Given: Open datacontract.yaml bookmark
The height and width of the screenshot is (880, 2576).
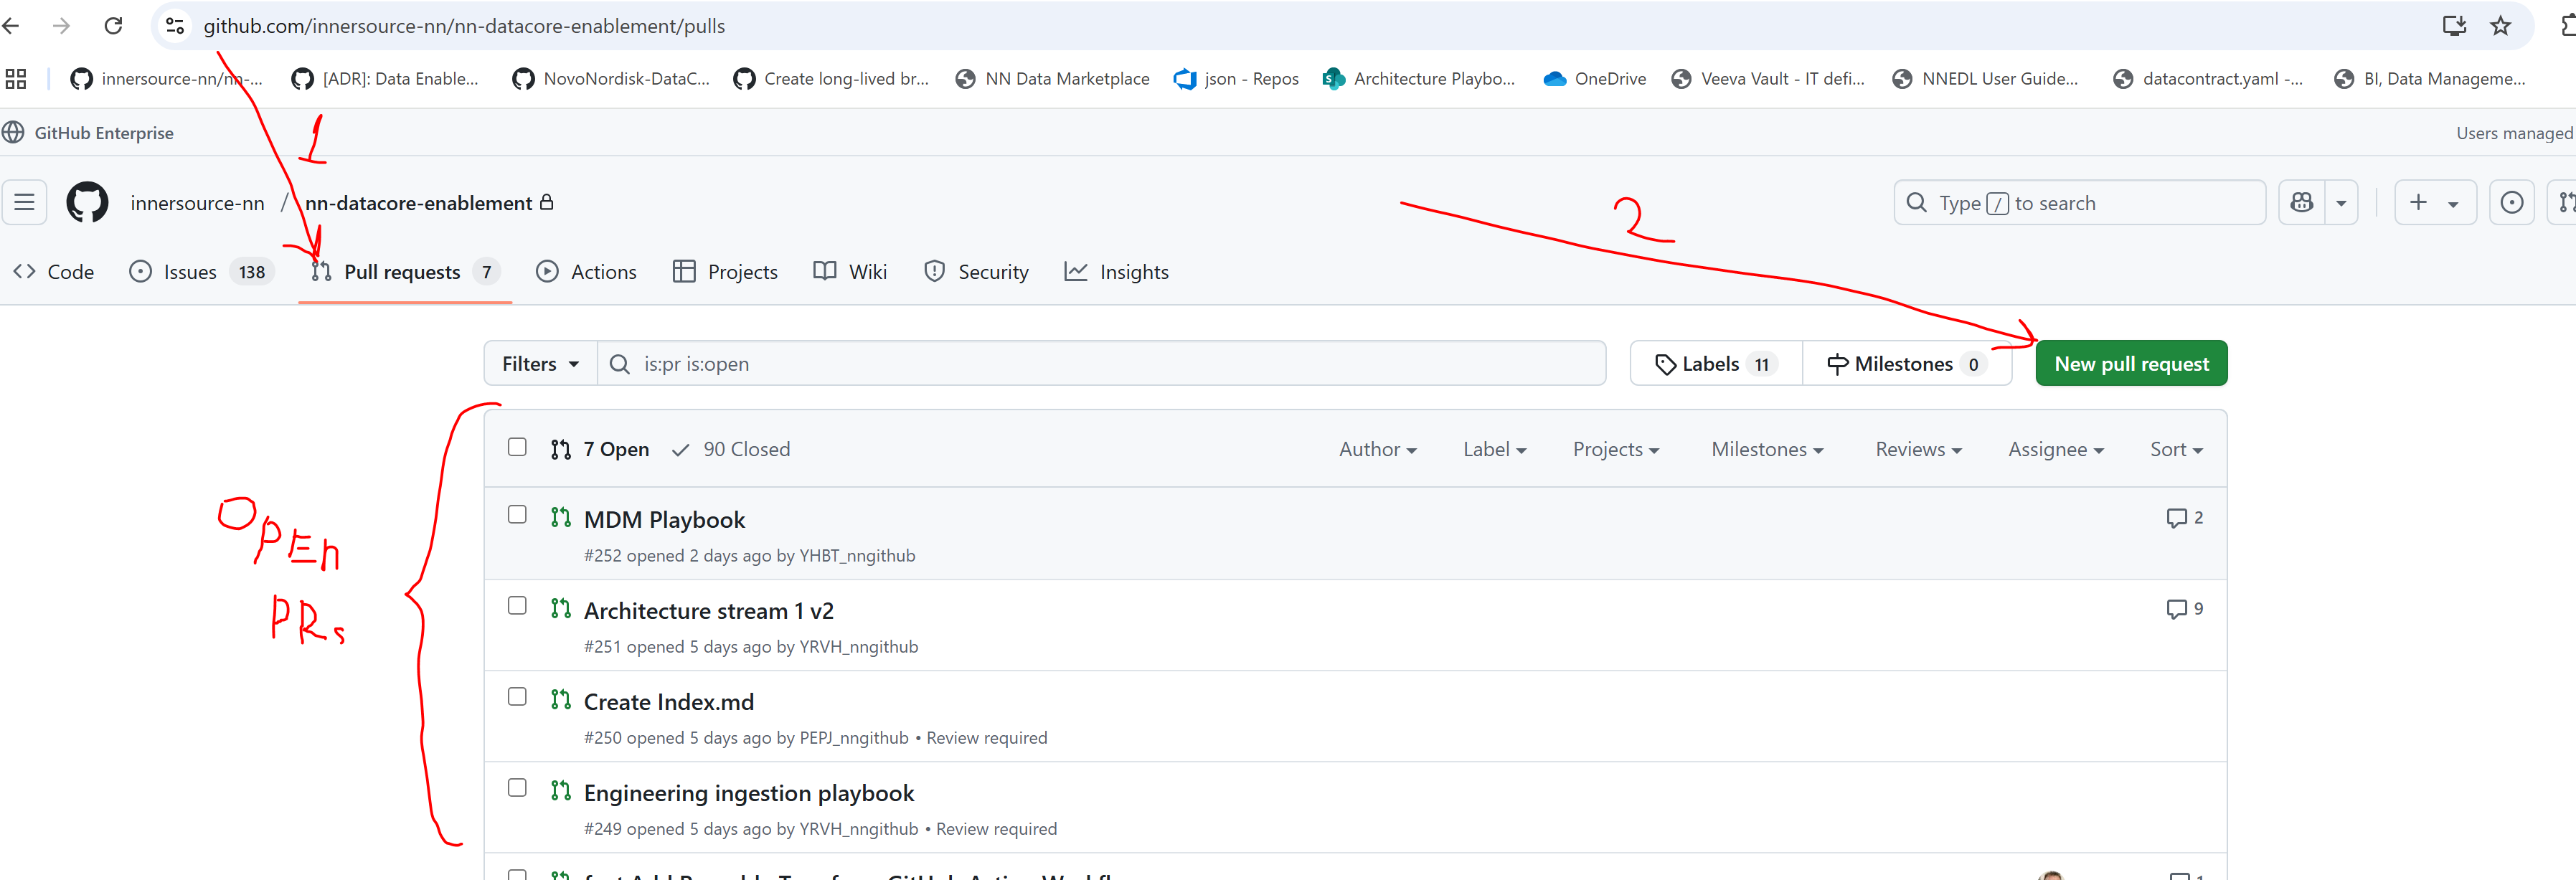Looking at the screenshot, I should click(x=2207, y=79).
